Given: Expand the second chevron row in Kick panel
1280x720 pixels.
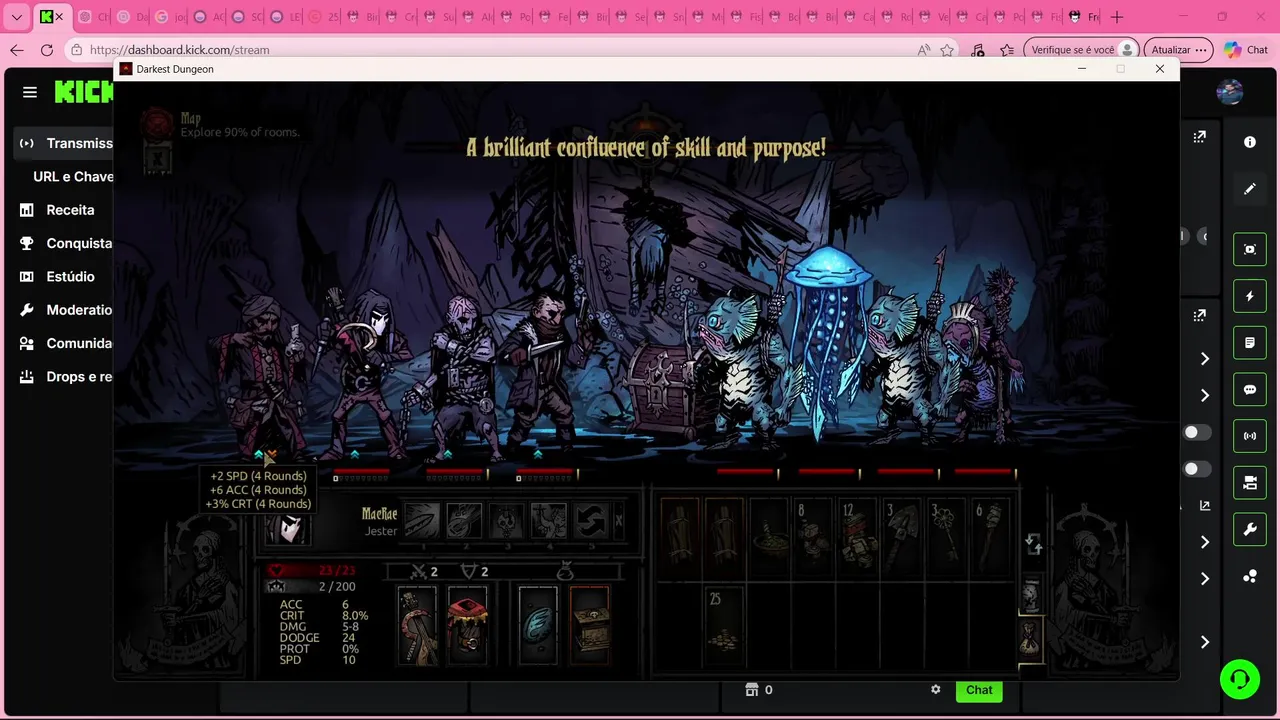Looking at the screenshot, I should click(1205, 395).
